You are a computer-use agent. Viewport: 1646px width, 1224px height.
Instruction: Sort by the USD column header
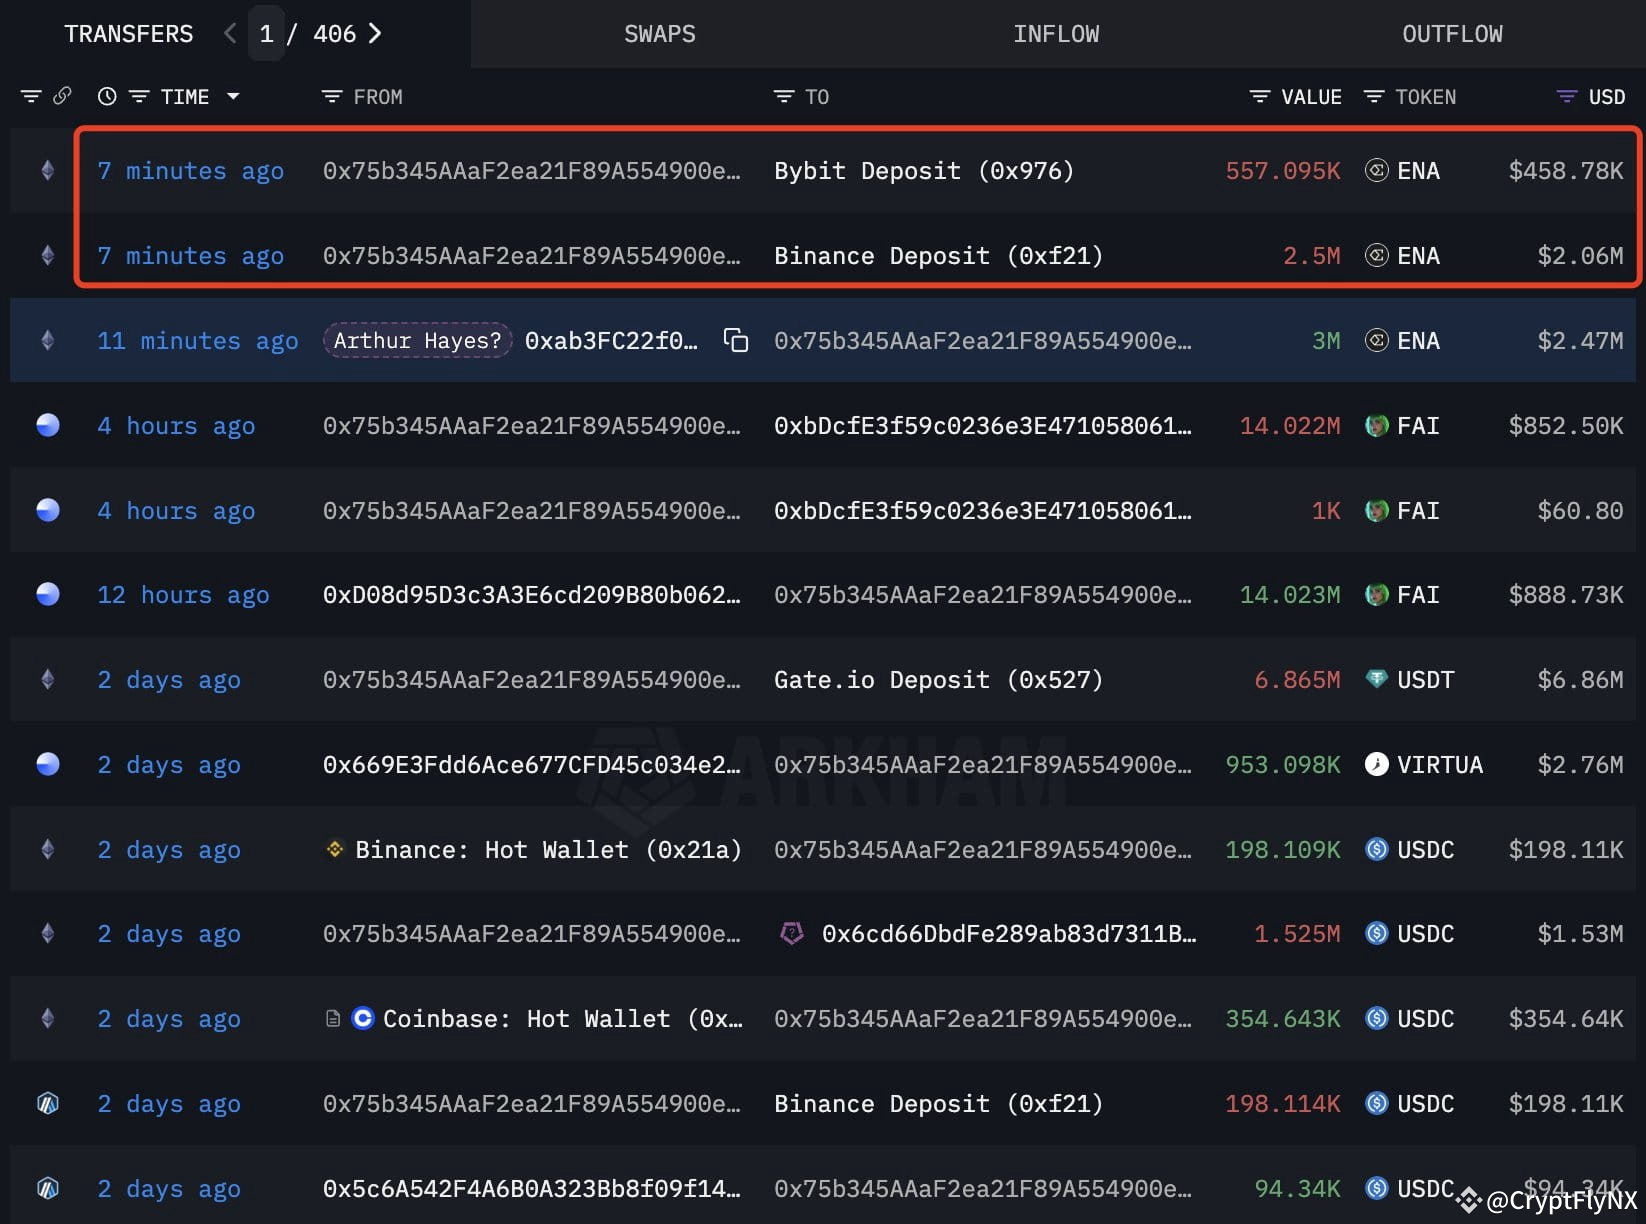(1607, 97)
